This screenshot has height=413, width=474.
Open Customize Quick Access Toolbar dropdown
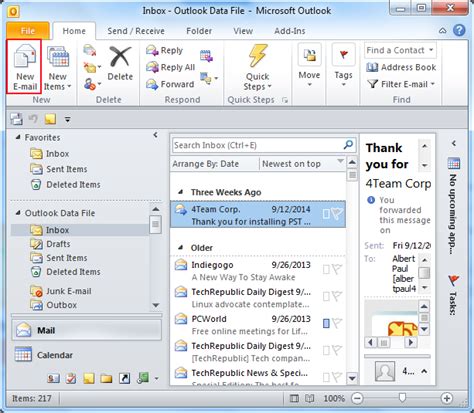tap(68, 119)
